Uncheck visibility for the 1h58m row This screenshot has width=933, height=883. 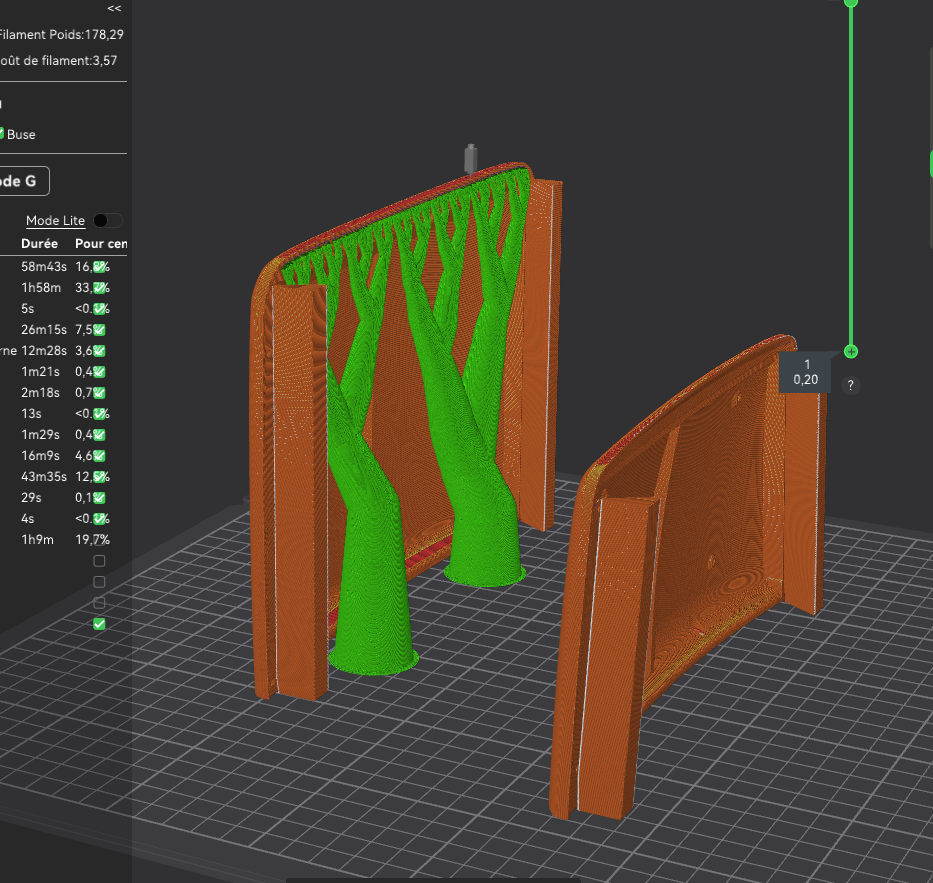pyautogui.click(x=100, y=288)
